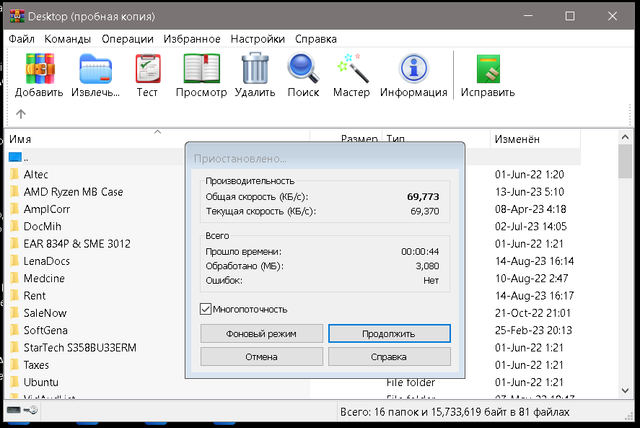Click the date 08-Apr-23 4:18

(531, 209)
